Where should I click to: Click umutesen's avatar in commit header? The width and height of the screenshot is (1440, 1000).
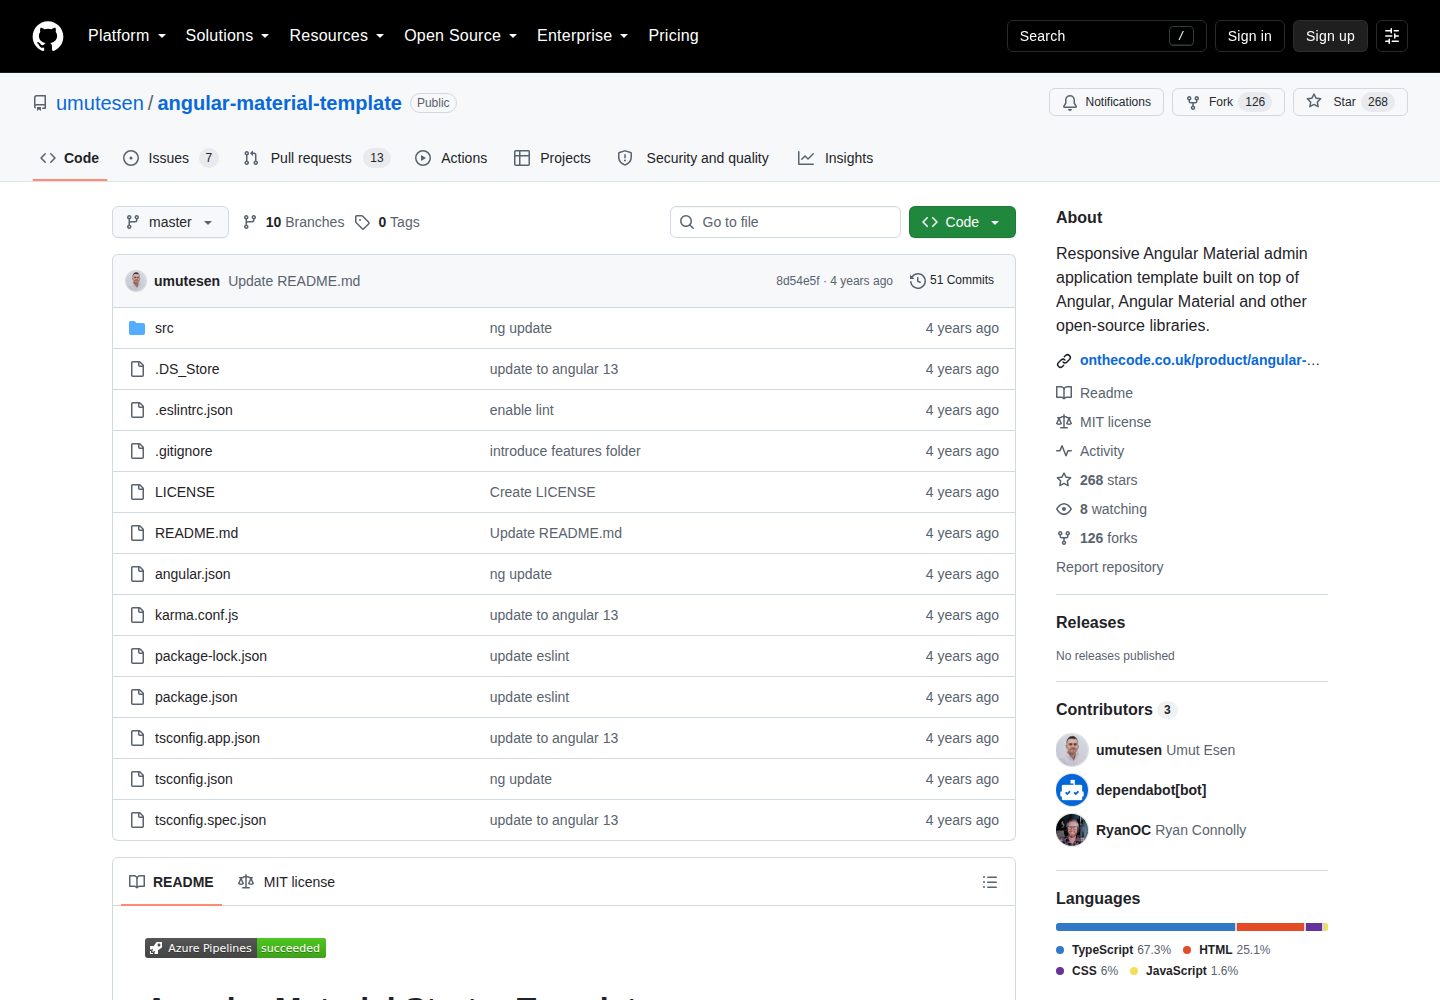pos(136,281)
